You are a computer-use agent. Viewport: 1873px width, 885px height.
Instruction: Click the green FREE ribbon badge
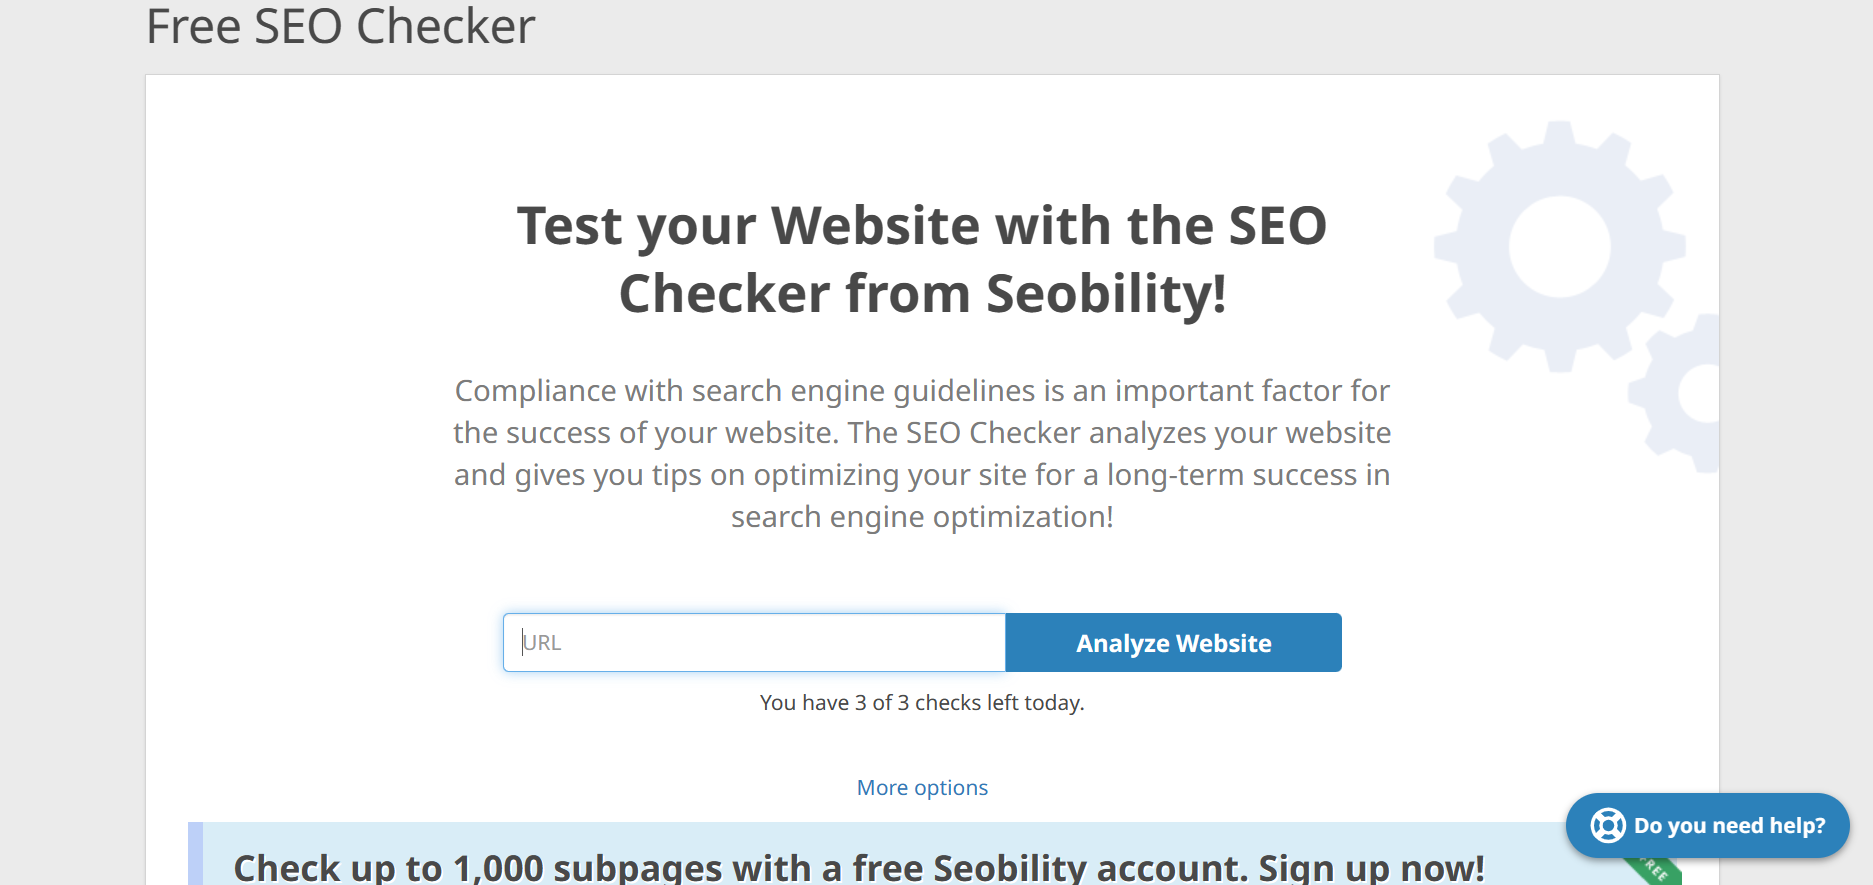[1653, 870]
